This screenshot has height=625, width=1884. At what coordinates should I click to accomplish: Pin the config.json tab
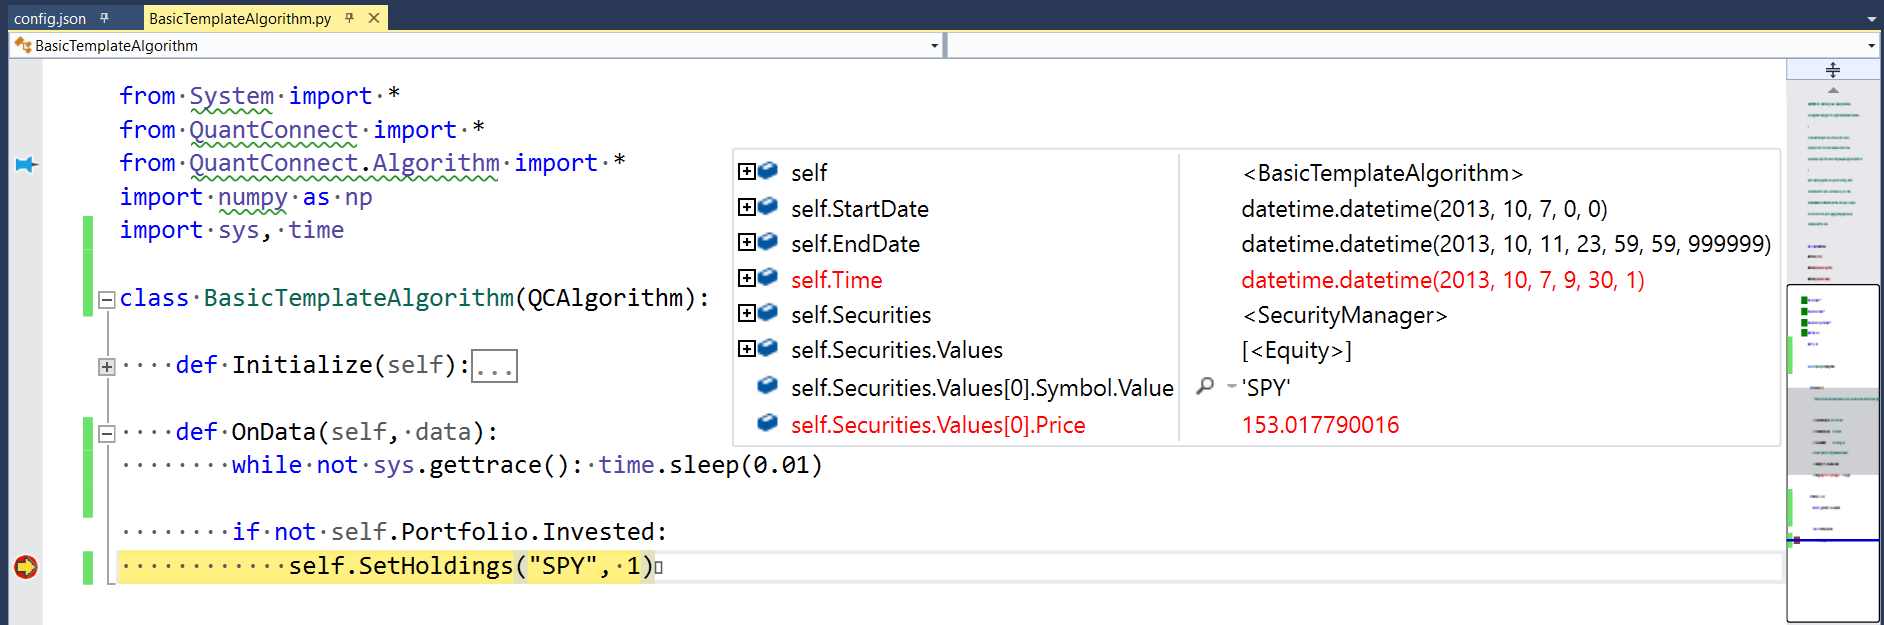pos(104,18)
